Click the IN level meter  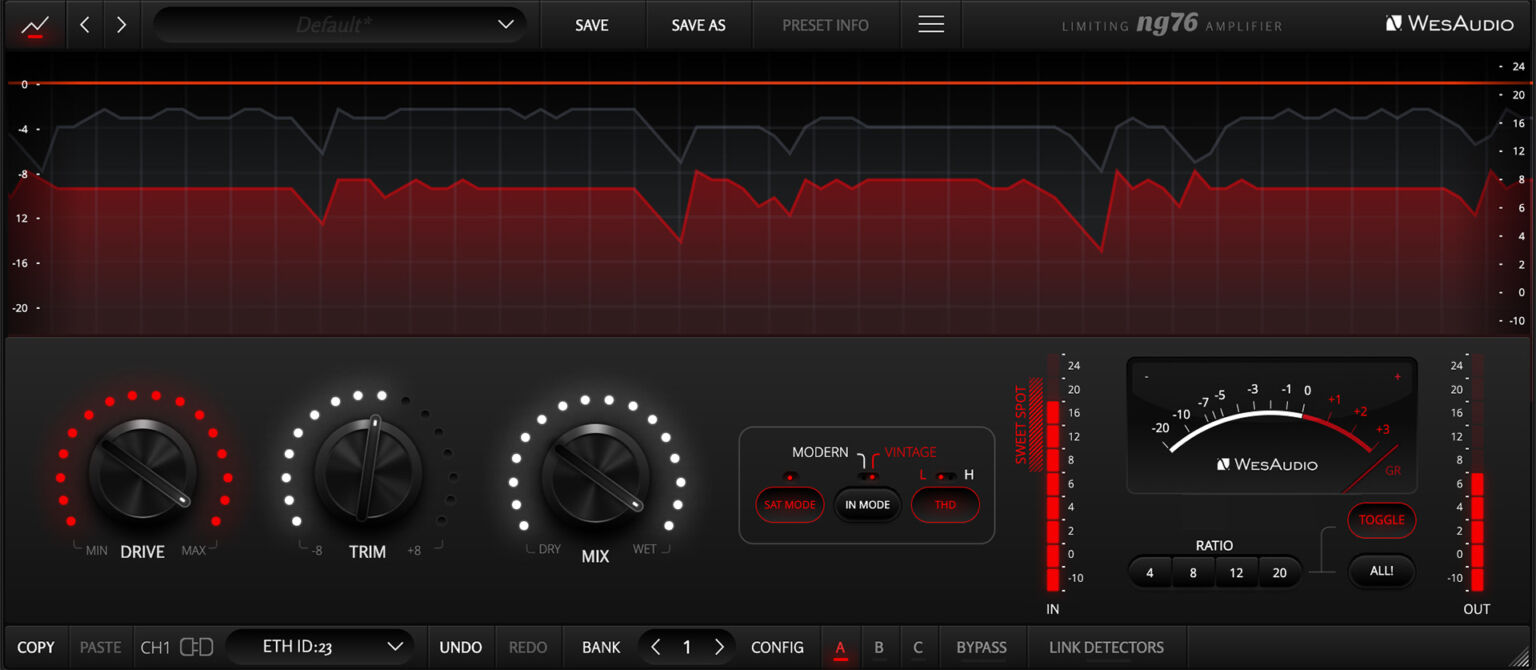(1053, 472)
